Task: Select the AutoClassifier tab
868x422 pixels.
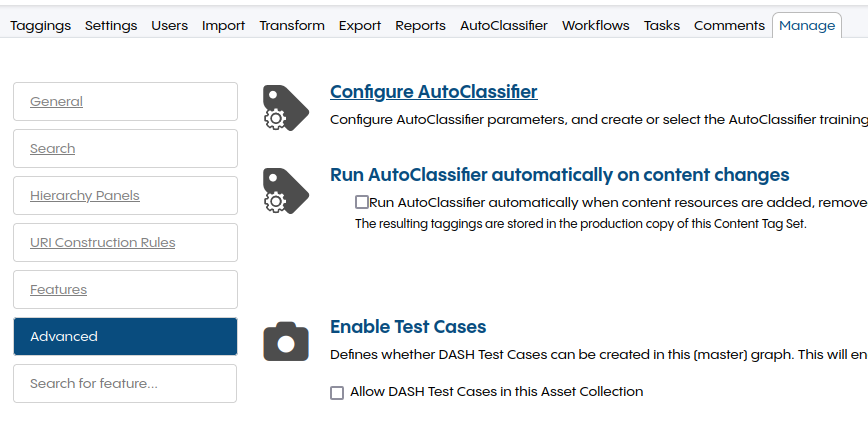Action: point(503,25)
